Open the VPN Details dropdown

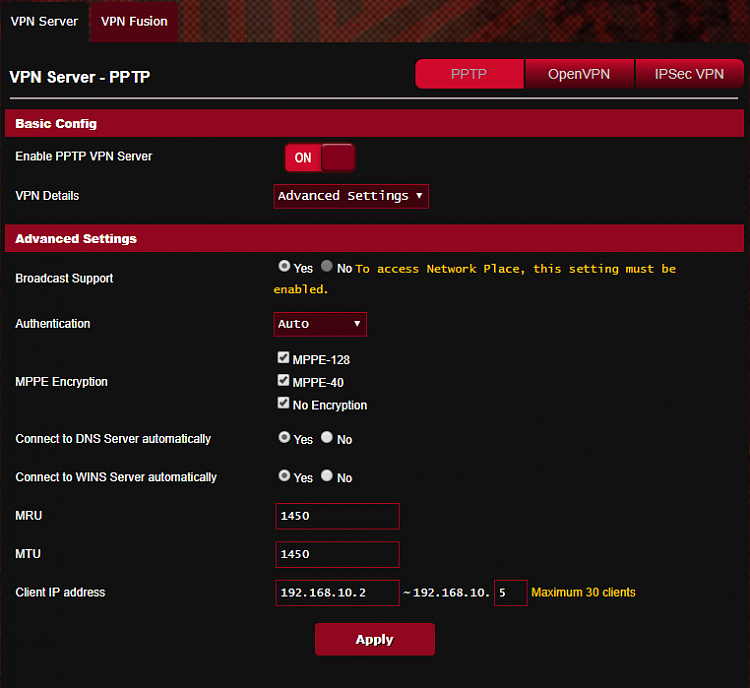[x=351, y=196]
